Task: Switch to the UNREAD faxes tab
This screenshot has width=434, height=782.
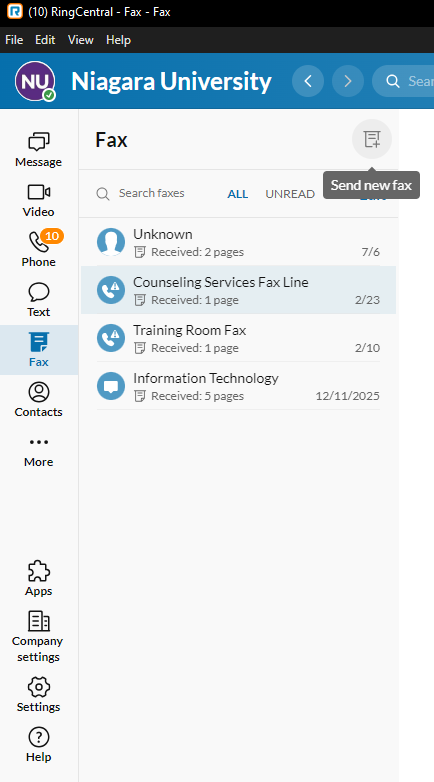Action: coord(290,194)
